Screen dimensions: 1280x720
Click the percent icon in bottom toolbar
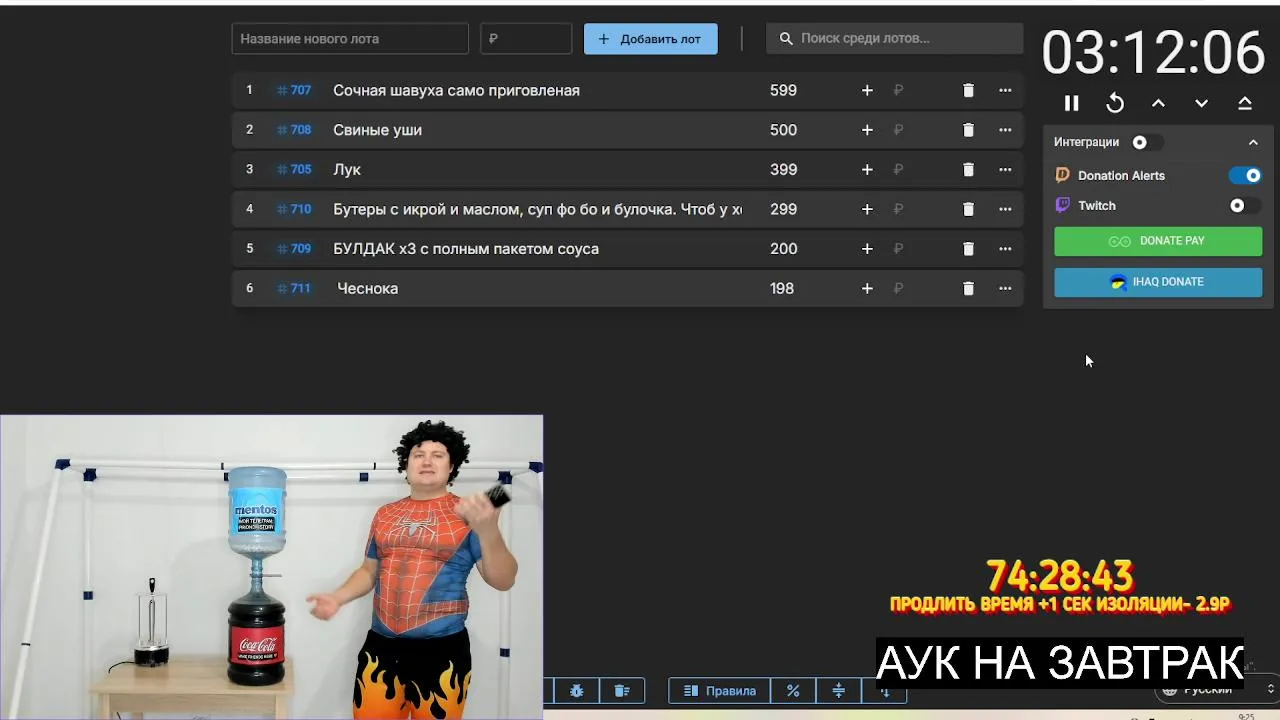pos(793,690)
